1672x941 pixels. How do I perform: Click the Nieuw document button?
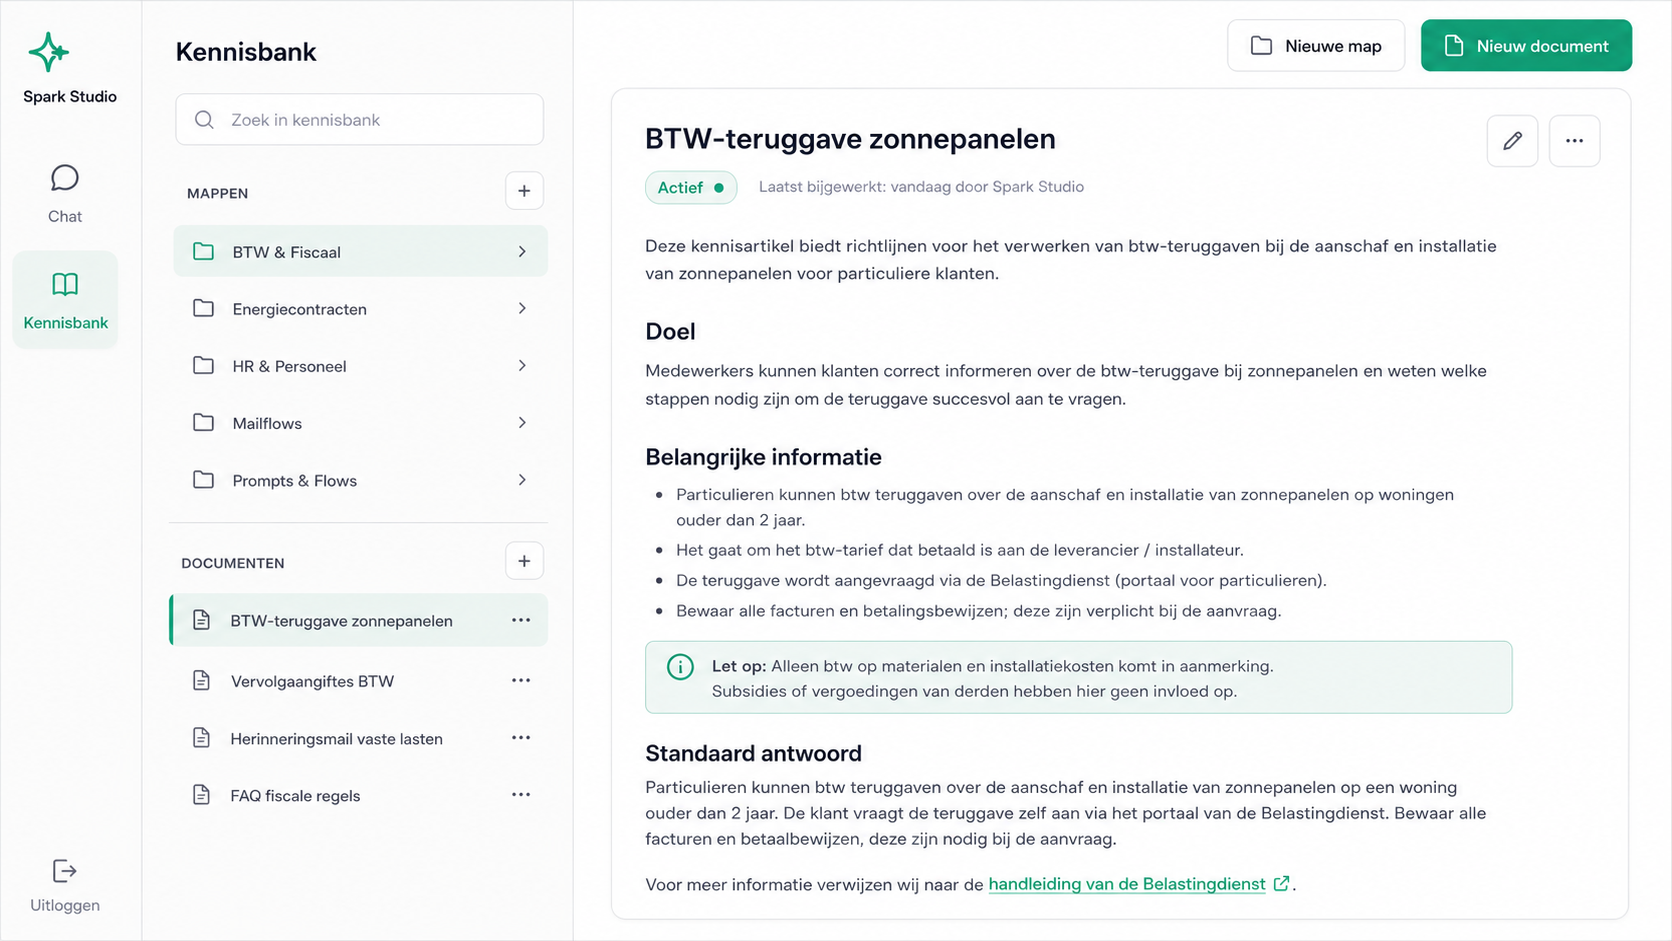[x=1526, y=46]
